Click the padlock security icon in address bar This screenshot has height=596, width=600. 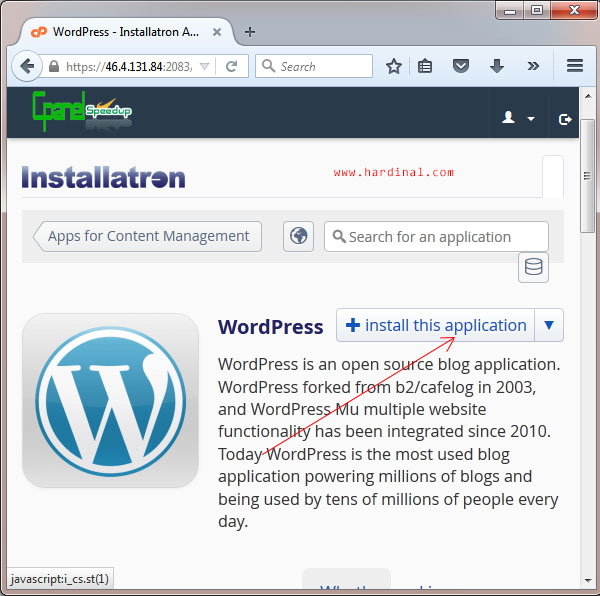coord(54,67)
